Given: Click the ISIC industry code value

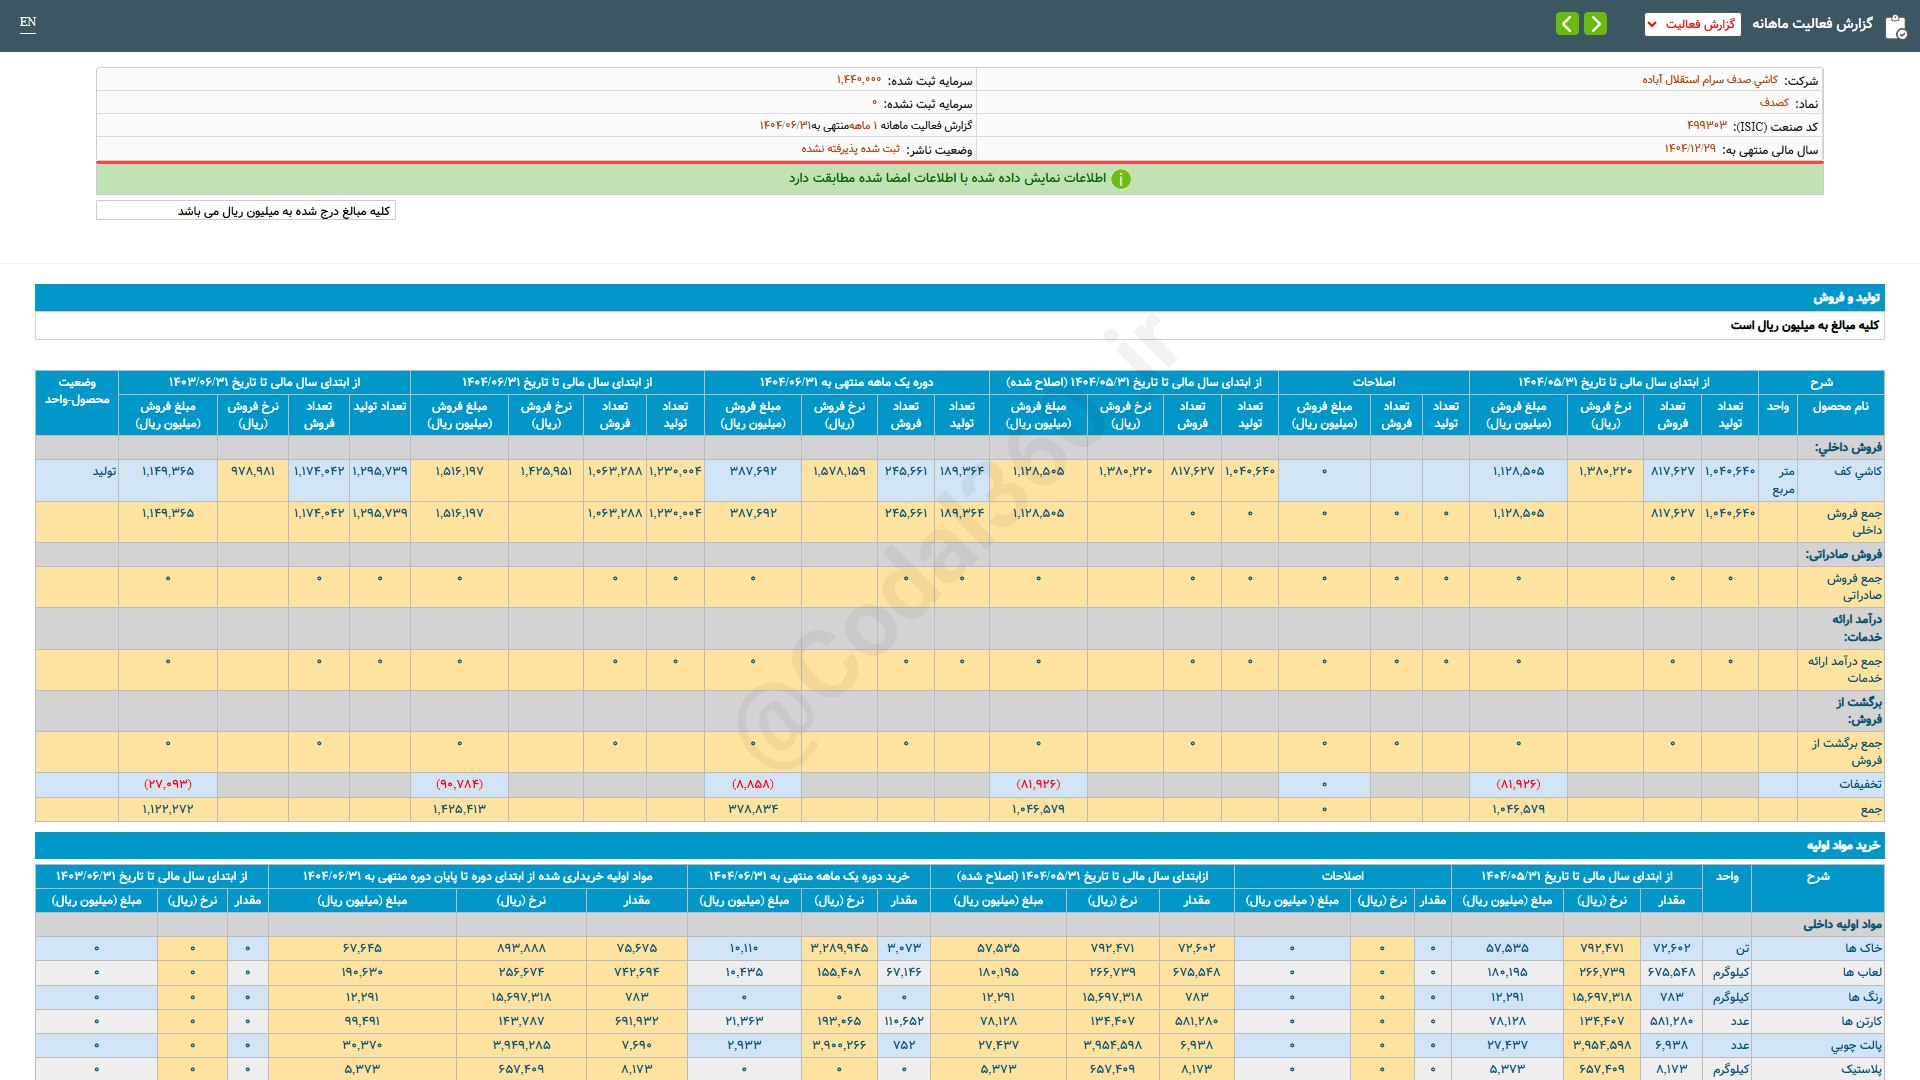Looking at the screenshot, I should click(x=1706, y=126).
